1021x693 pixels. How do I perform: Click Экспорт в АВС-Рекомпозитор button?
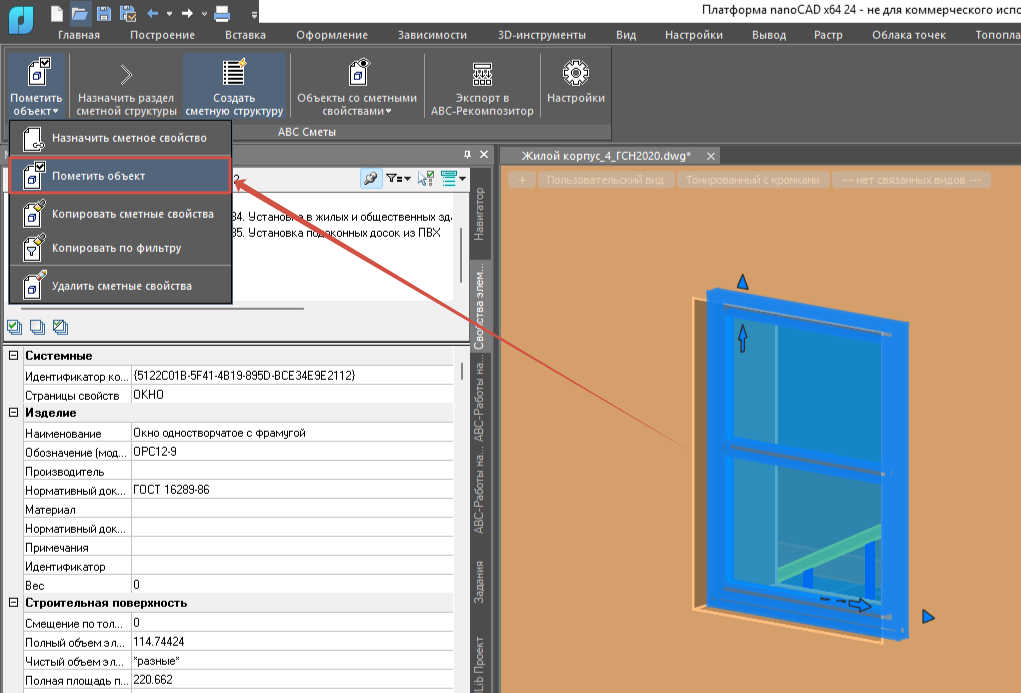[x=482, y=87]
